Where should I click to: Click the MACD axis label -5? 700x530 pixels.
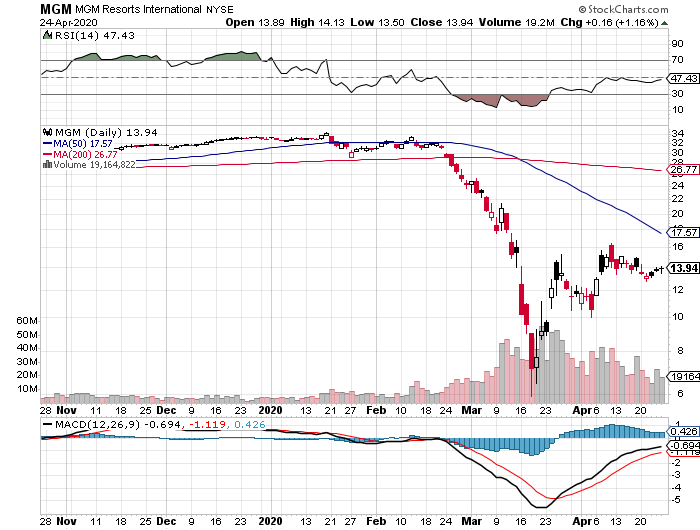676,499
